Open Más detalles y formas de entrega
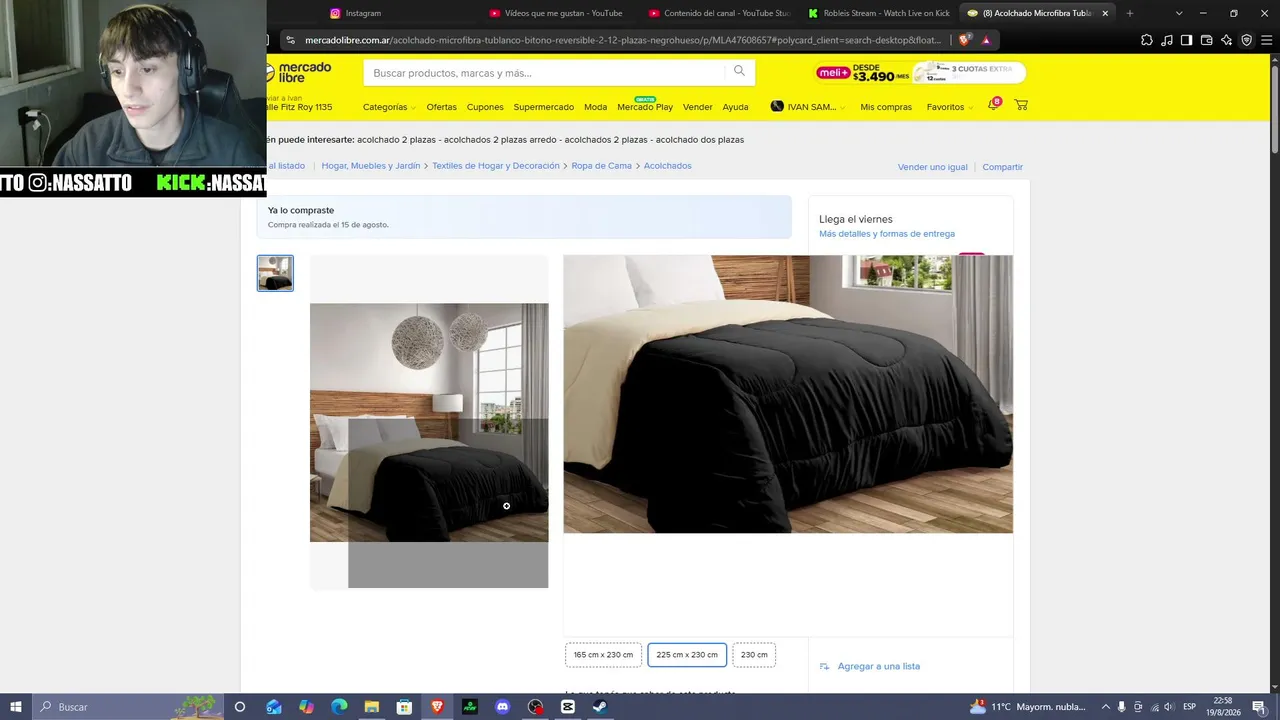 click(x=887, y=234)
